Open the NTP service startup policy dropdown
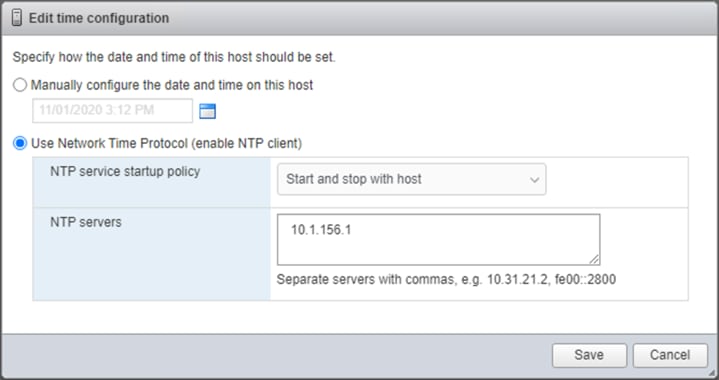Viewport: 719px width, 380px height. pos(411,179)
